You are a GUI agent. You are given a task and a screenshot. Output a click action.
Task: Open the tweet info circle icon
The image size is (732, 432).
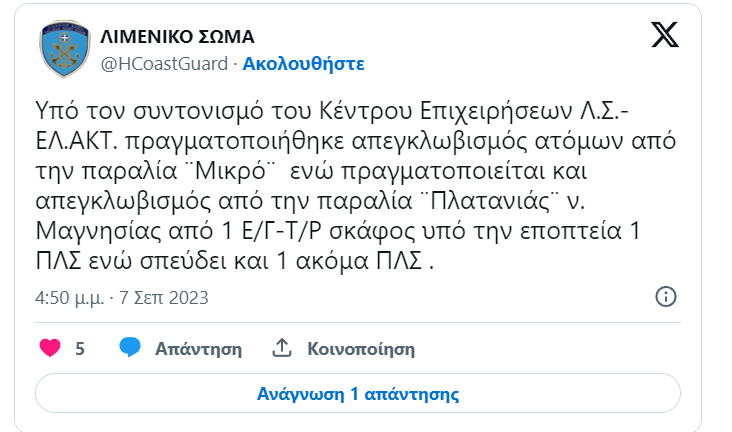coord(666,297)
